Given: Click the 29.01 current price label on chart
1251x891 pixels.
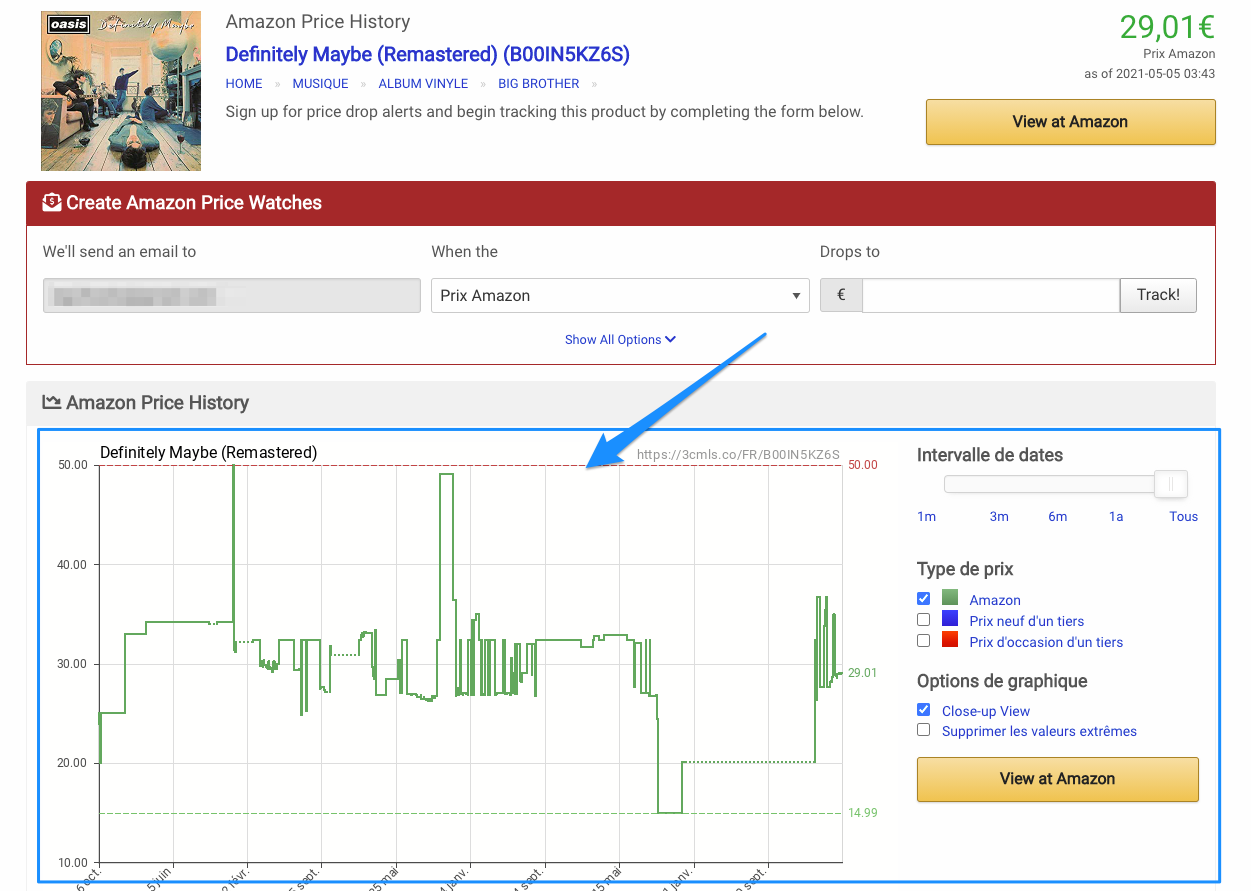Looking at the screenshot, I should tap(863, 673).
